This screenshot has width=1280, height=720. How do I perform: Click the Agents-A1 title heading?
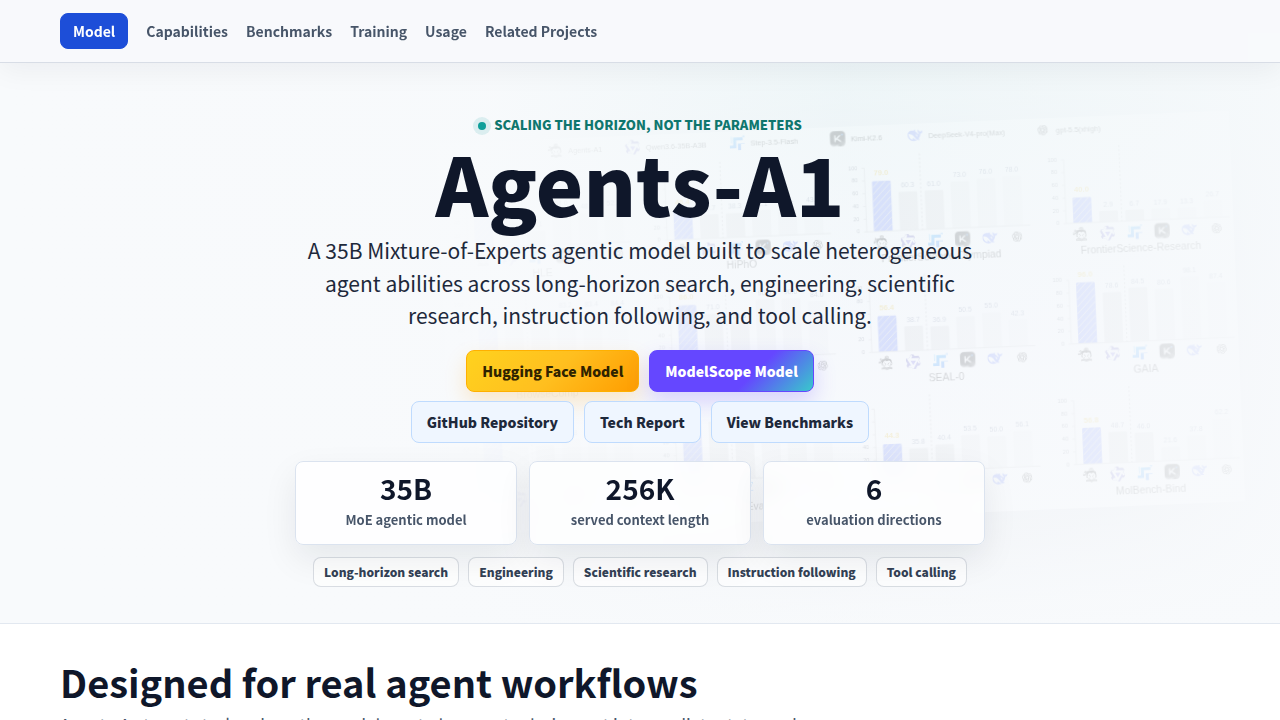pyautogui.click(x=638, y=187)
